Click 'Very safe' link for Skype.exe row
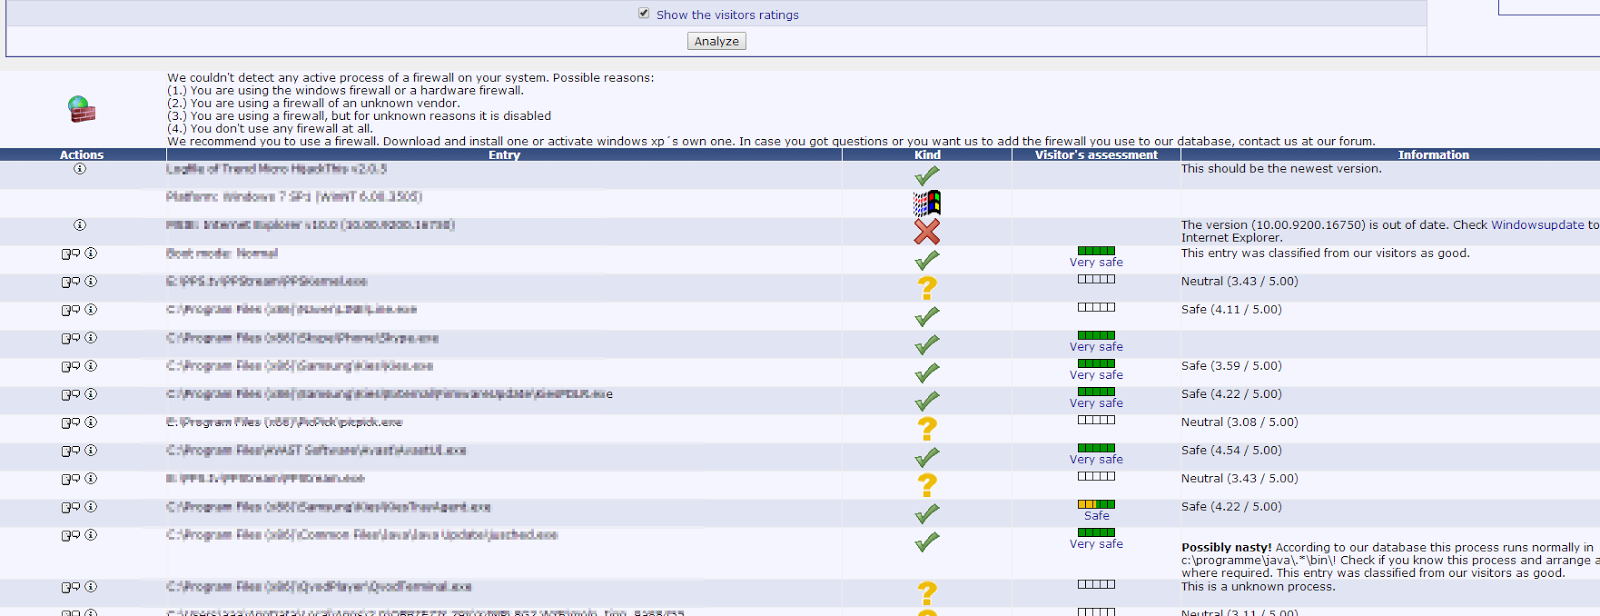Viewport: 1600px width, 616px height. [1096, 347]
